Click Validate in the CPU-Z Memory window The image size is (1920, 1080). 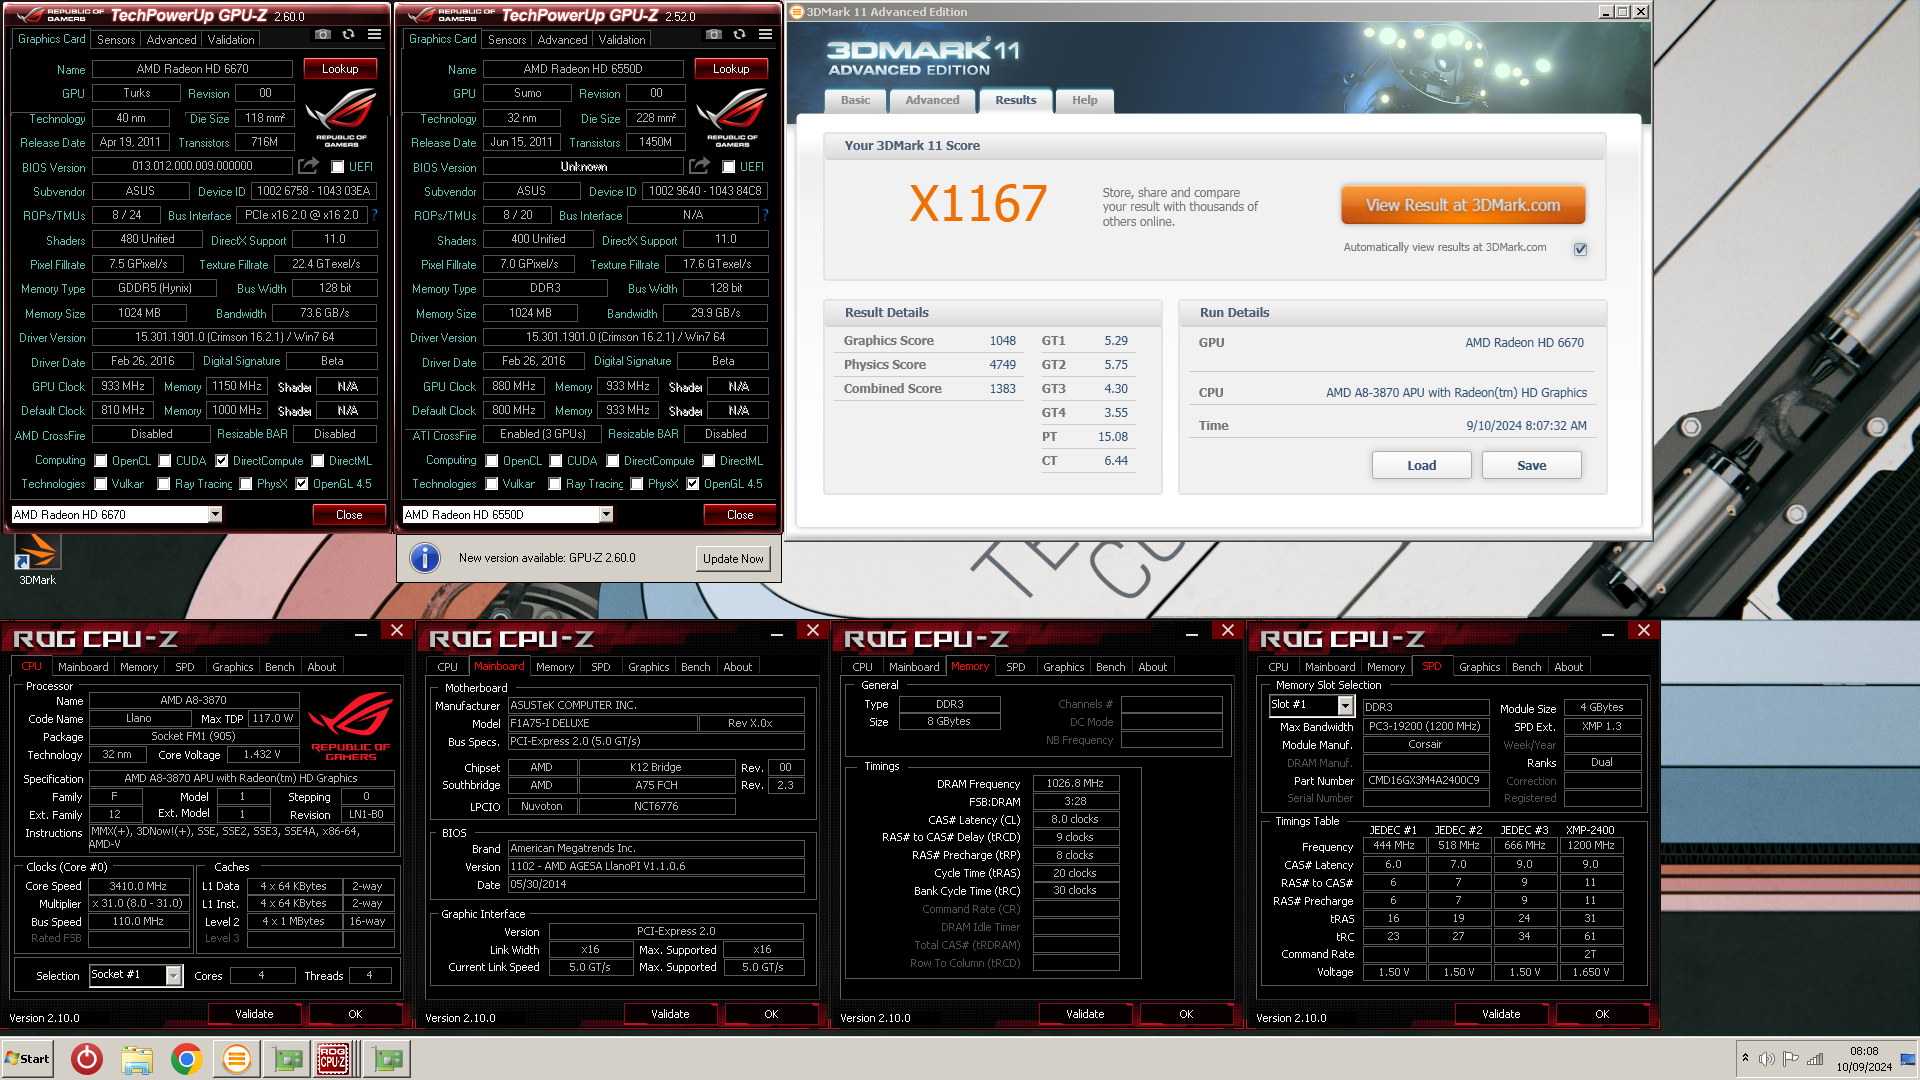[1085, 1014]
